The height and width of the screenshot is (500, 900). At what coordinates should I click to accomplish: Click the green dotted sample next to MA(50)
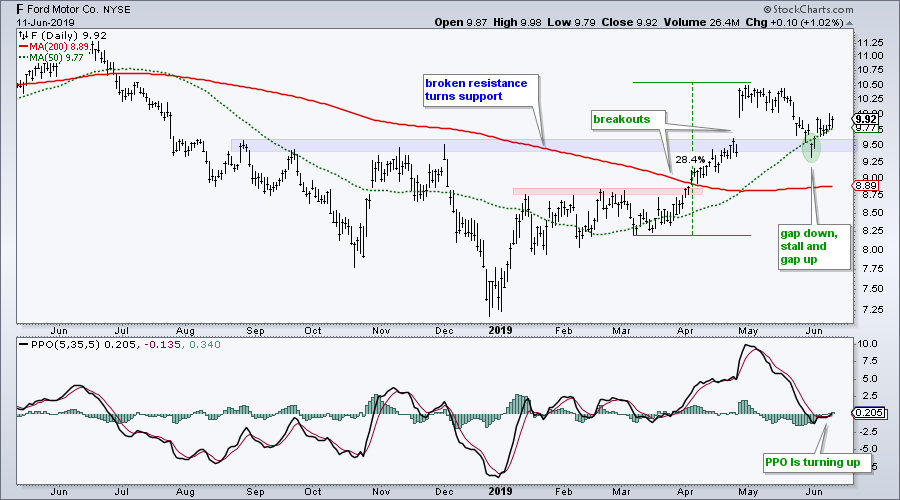24,57
